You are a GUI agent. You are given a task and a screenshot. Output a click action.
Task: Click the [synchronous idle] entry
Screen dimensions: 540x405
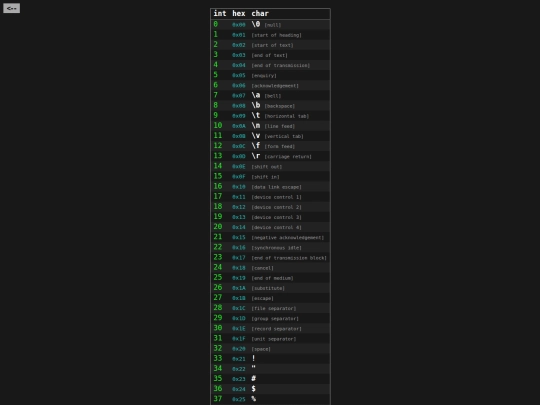(277, 248)
